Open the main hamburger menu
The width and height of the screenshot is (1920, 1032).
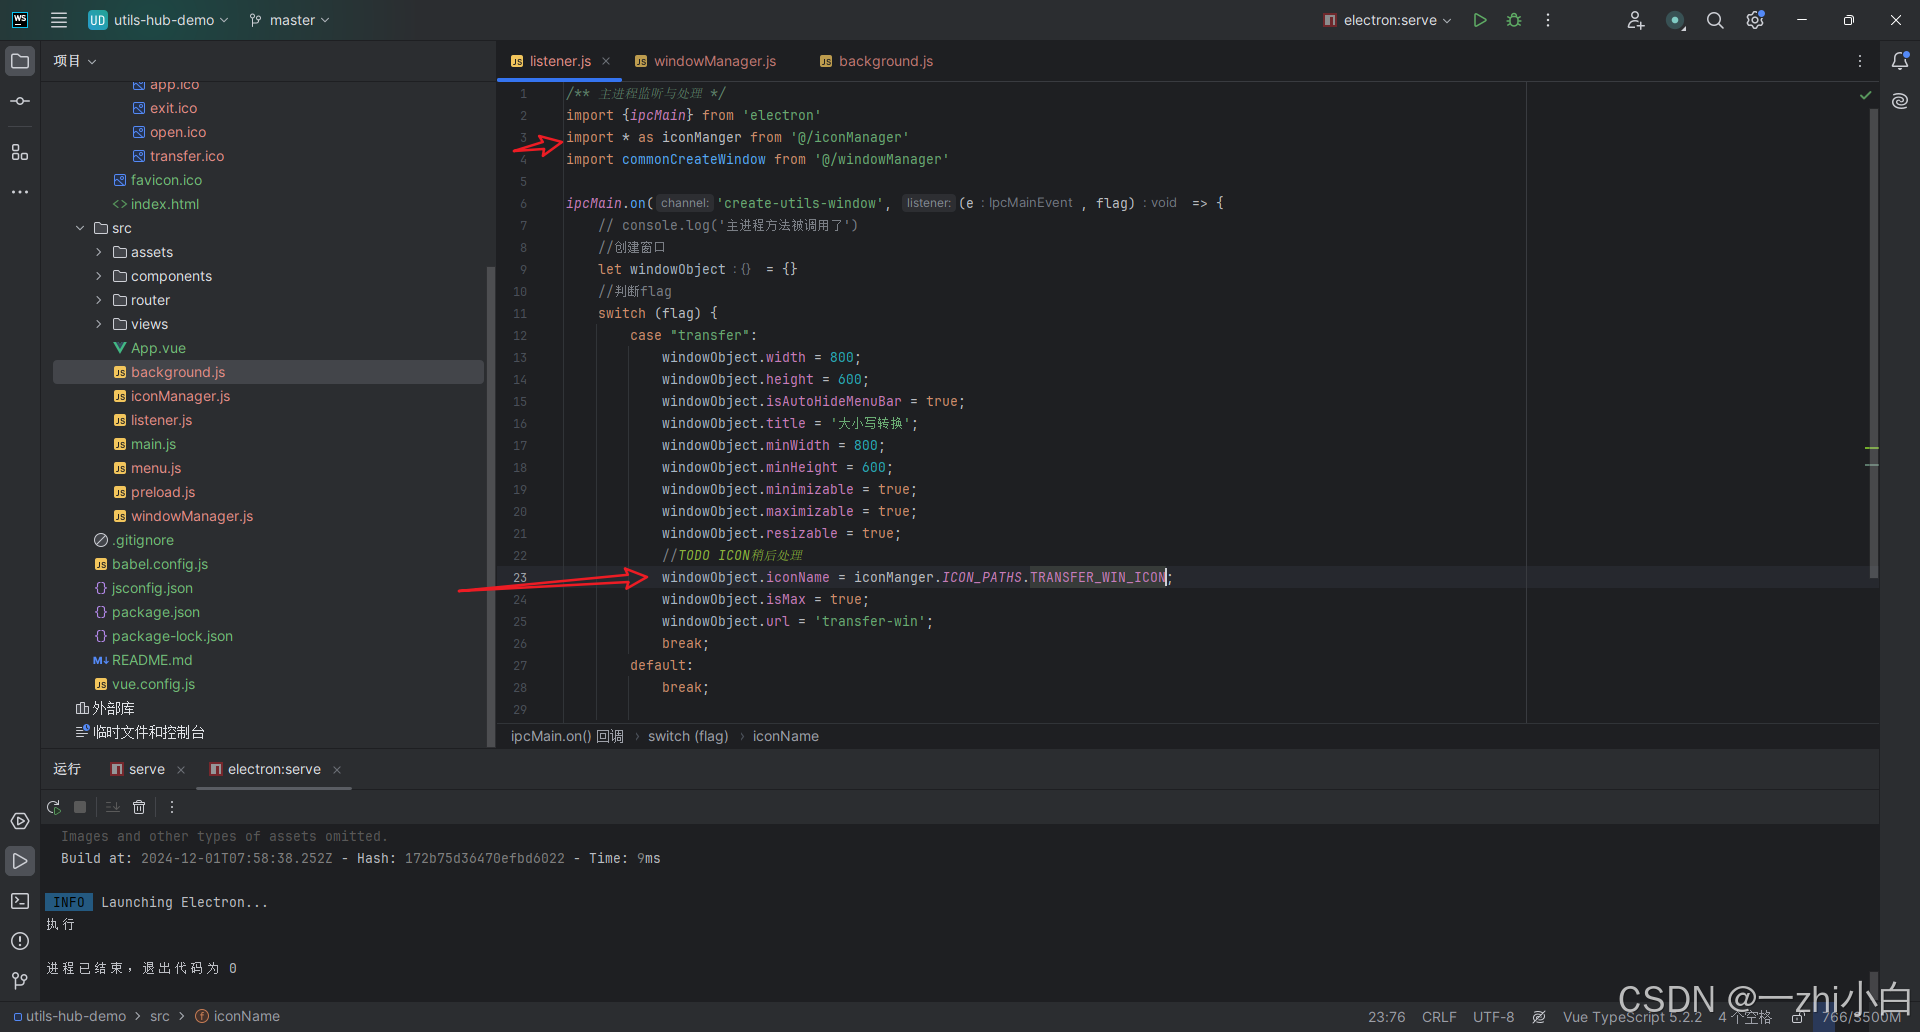tap(59, 20)
